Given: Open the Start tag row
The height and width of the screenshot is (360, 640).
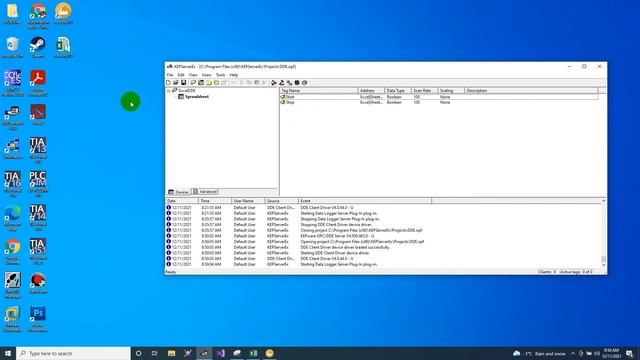Looking at the screenshot, I should 439,97.
